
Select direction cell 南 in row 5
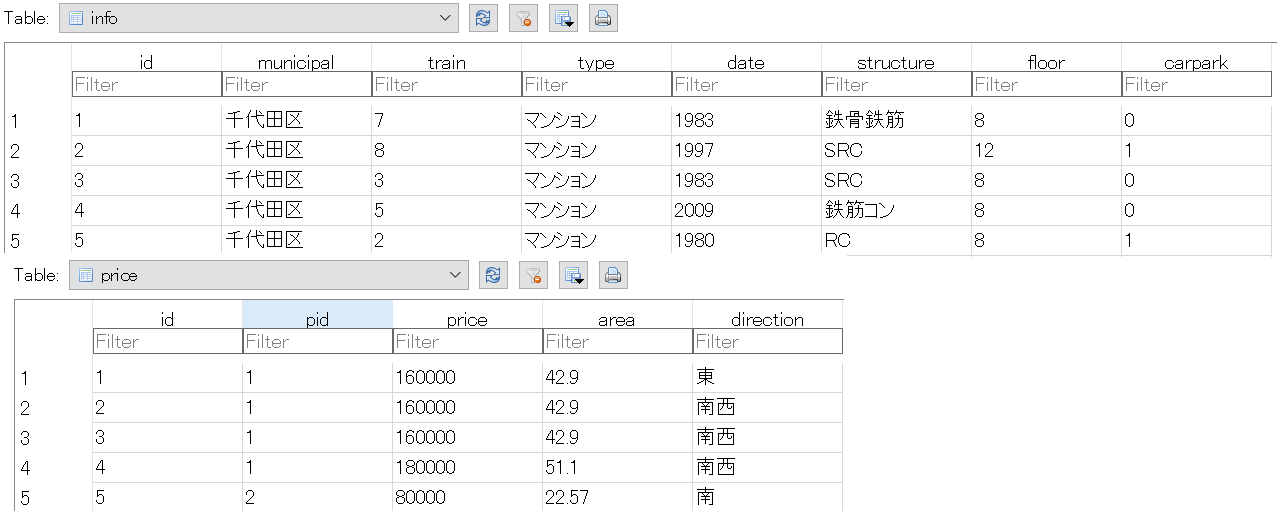click(767, 497)
